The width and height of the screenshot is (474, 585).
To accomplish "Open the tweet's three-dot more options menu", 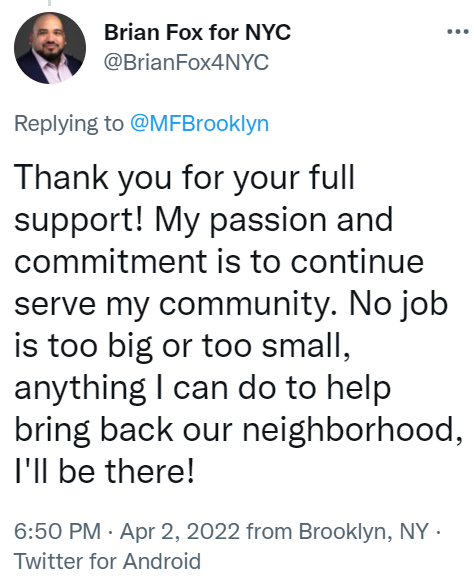I will click(458, 32).
